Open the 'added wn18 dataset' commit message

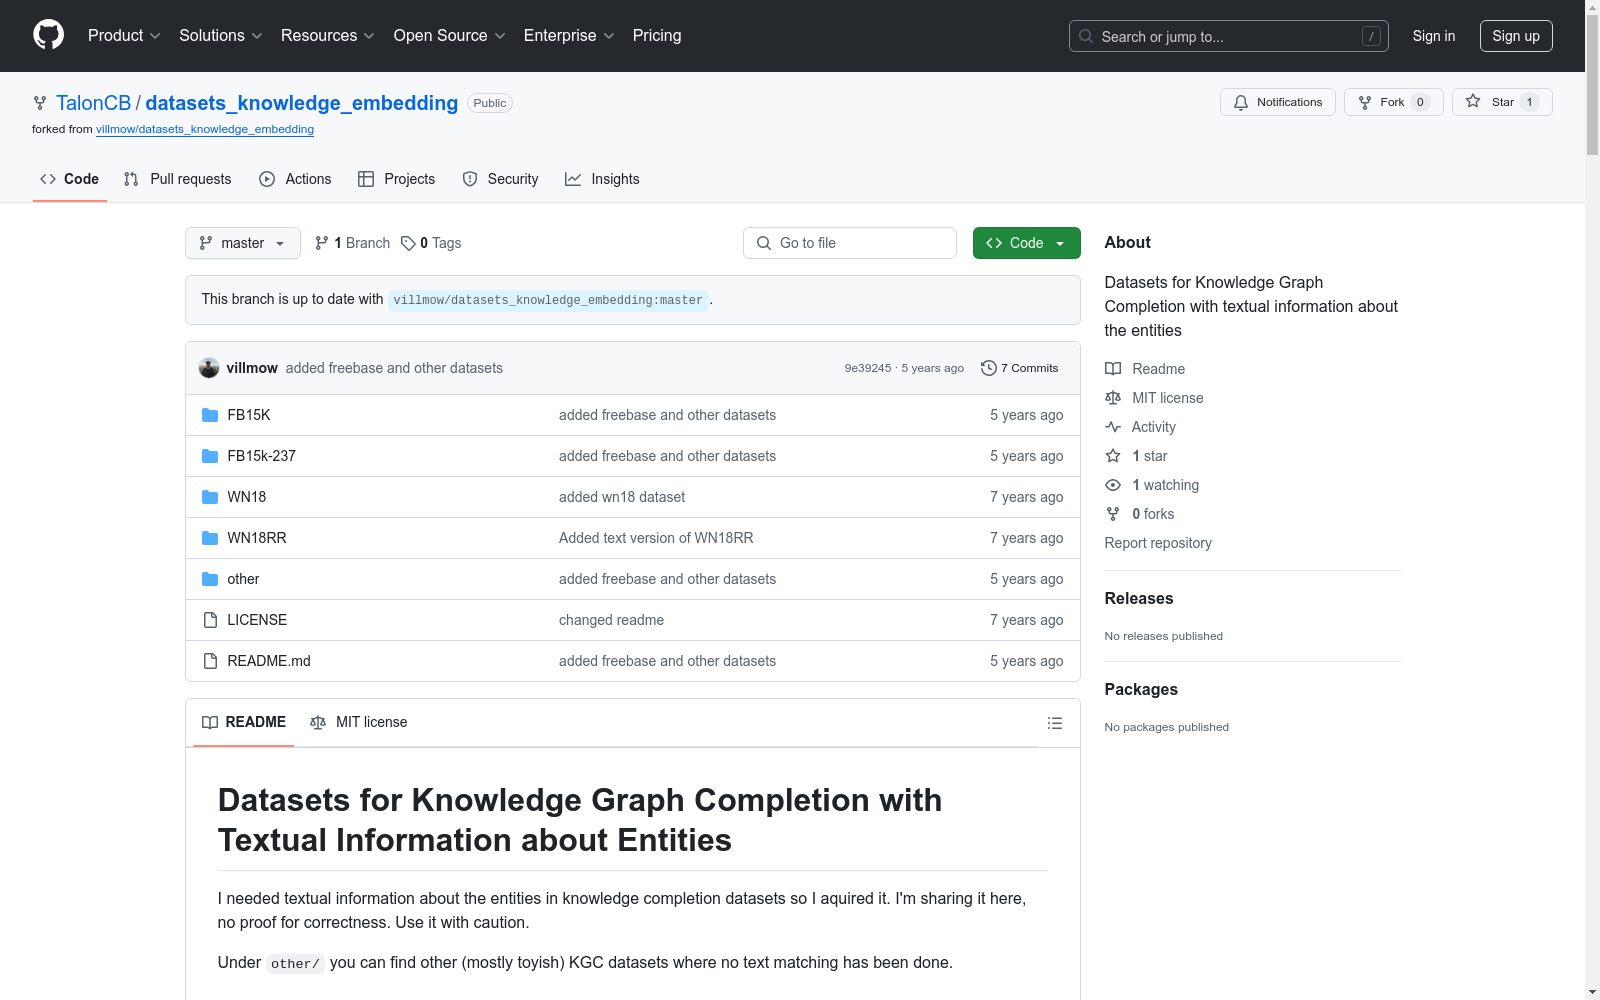pos(622,497)
